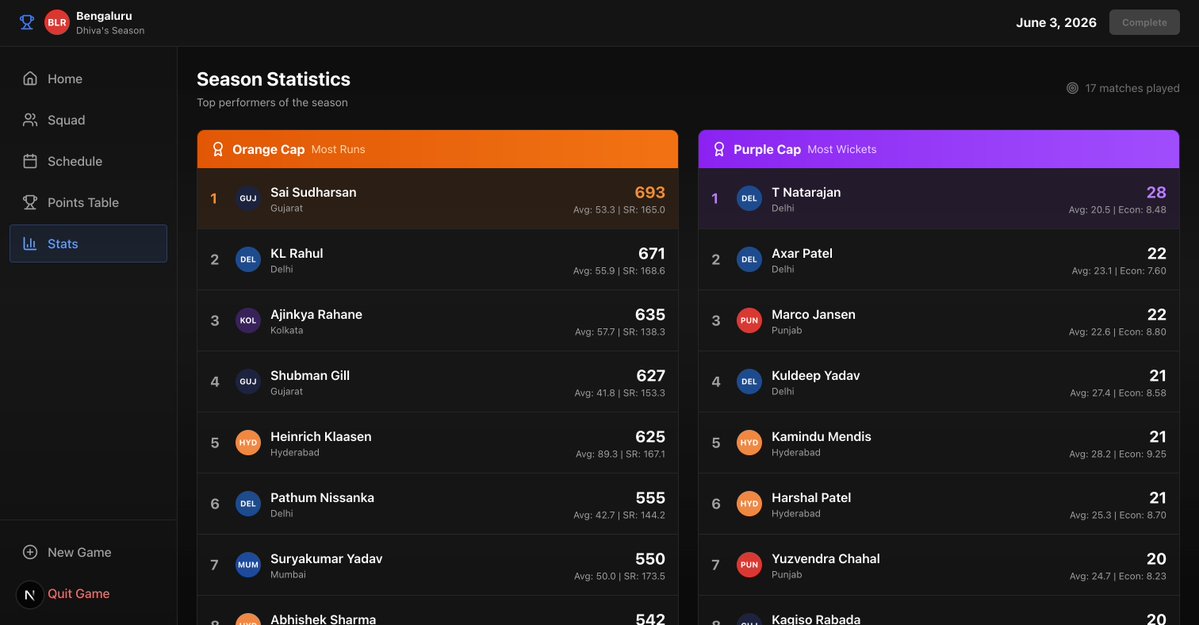Click Kamindu Mendis's HYD team badge
This screenshot has height=625, width=1199.
point(749,442)
